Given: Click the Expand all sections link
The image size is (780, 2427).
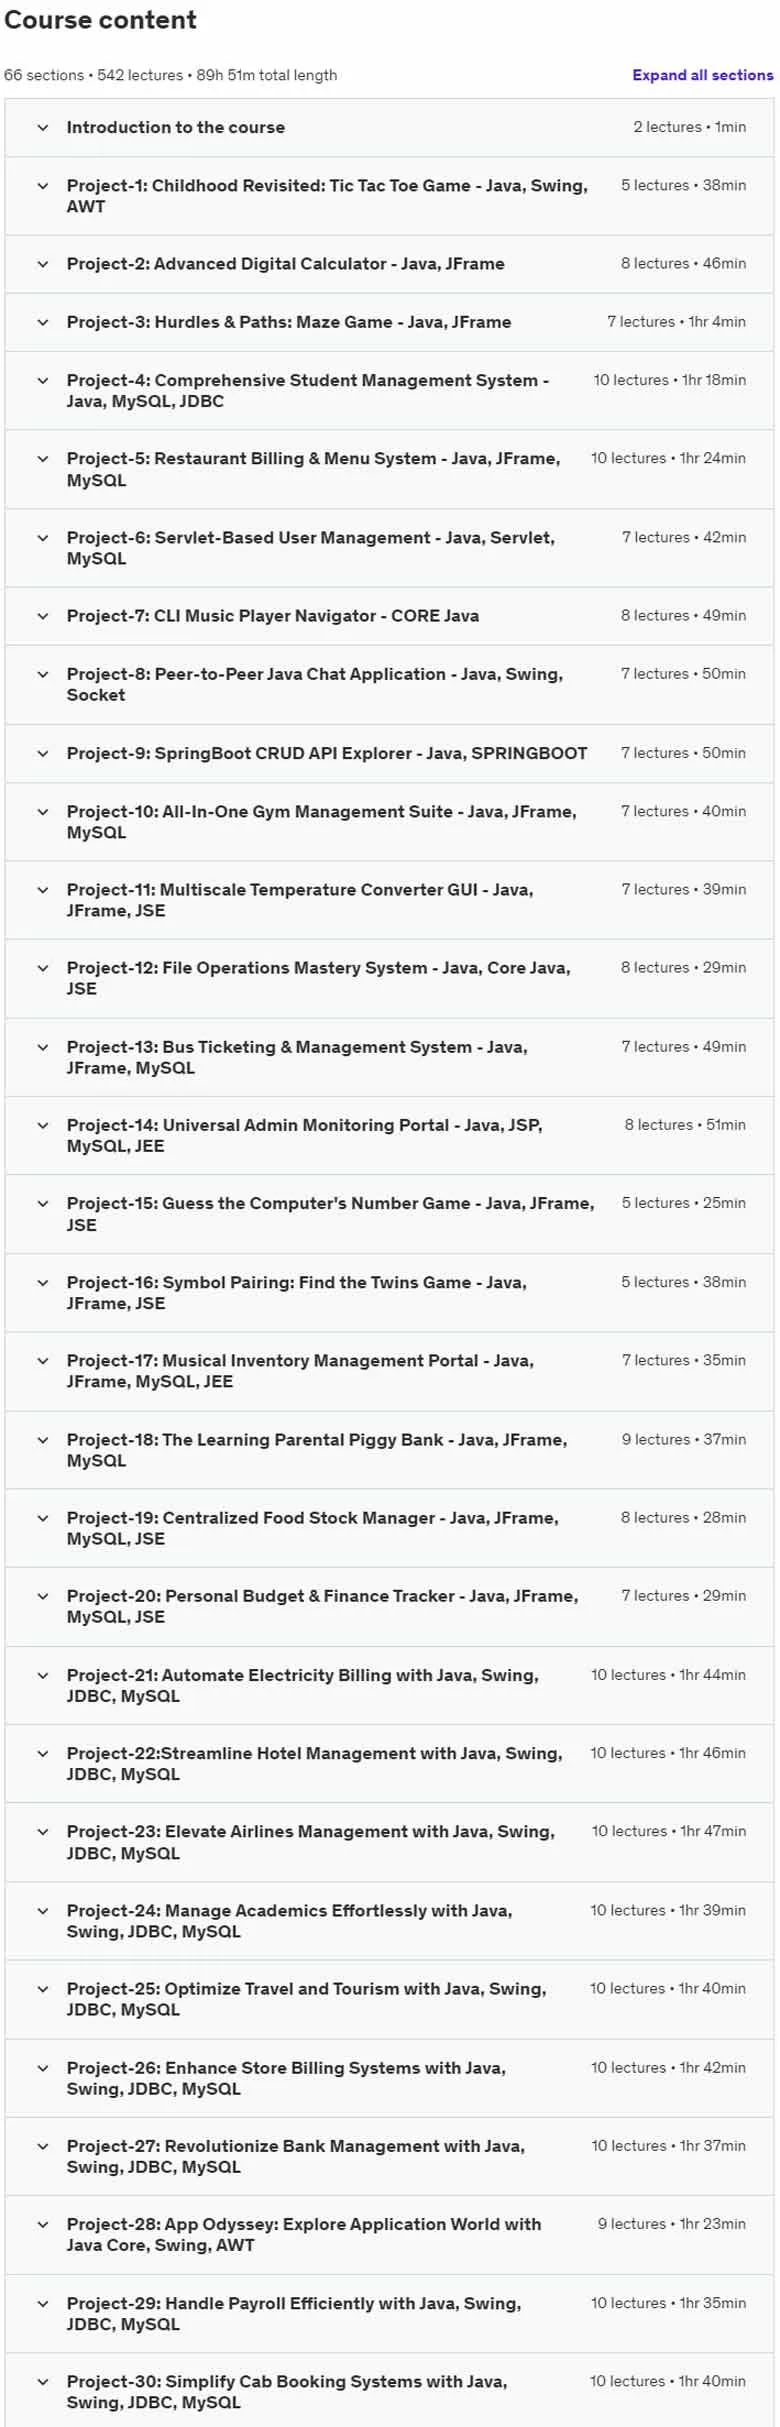Looking at the screenshot, I should (702, 75).
